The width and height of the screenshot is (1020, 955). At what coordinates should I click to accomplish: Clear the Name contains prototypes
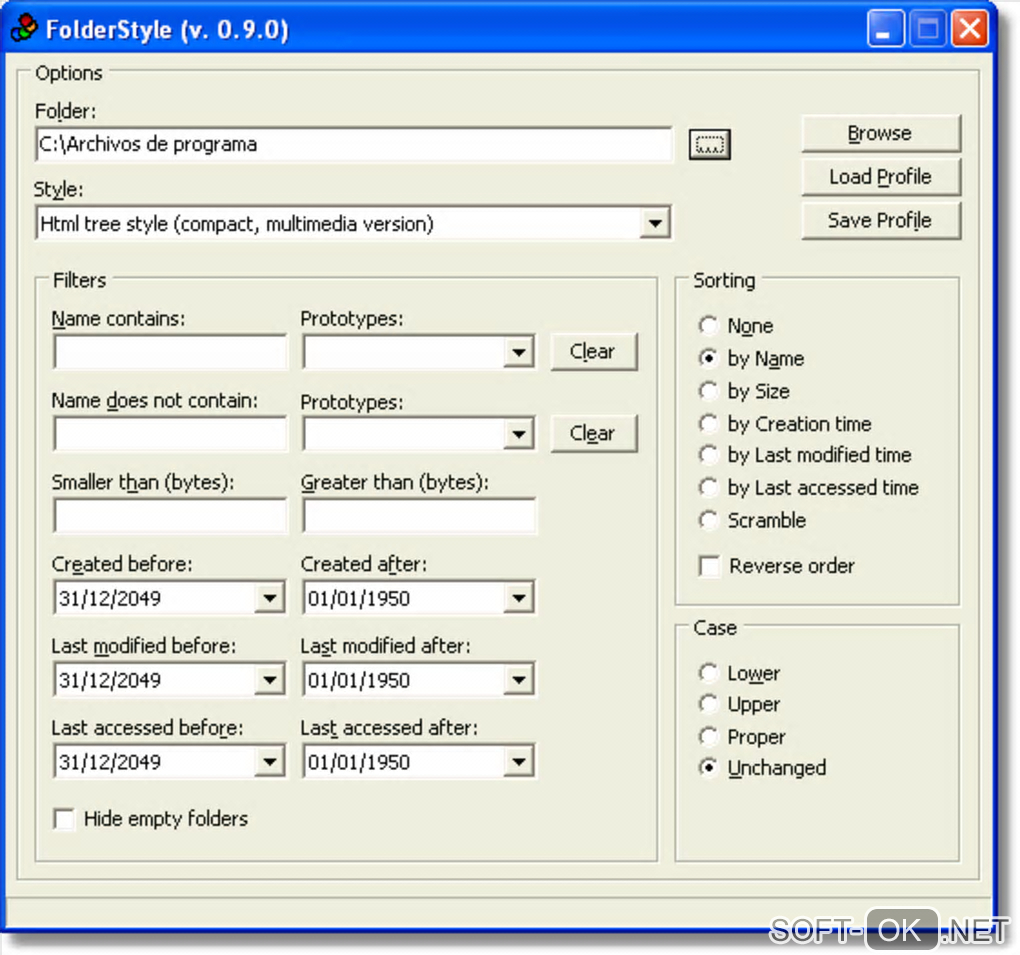click(x=593, y=352)
